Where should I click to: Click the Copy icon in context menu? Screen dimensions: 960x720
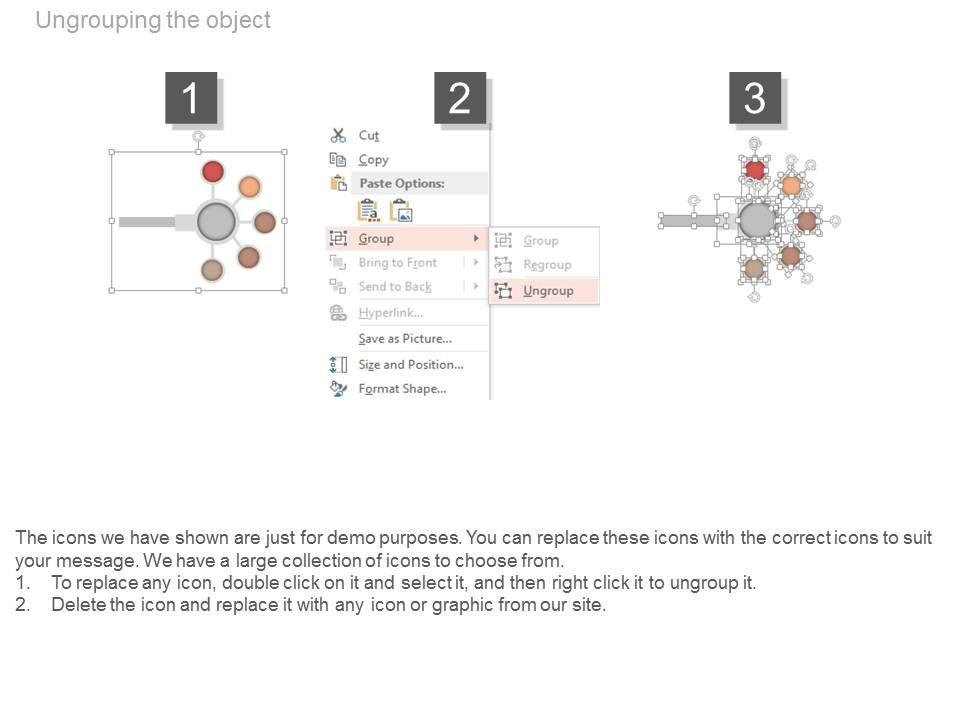338,159
